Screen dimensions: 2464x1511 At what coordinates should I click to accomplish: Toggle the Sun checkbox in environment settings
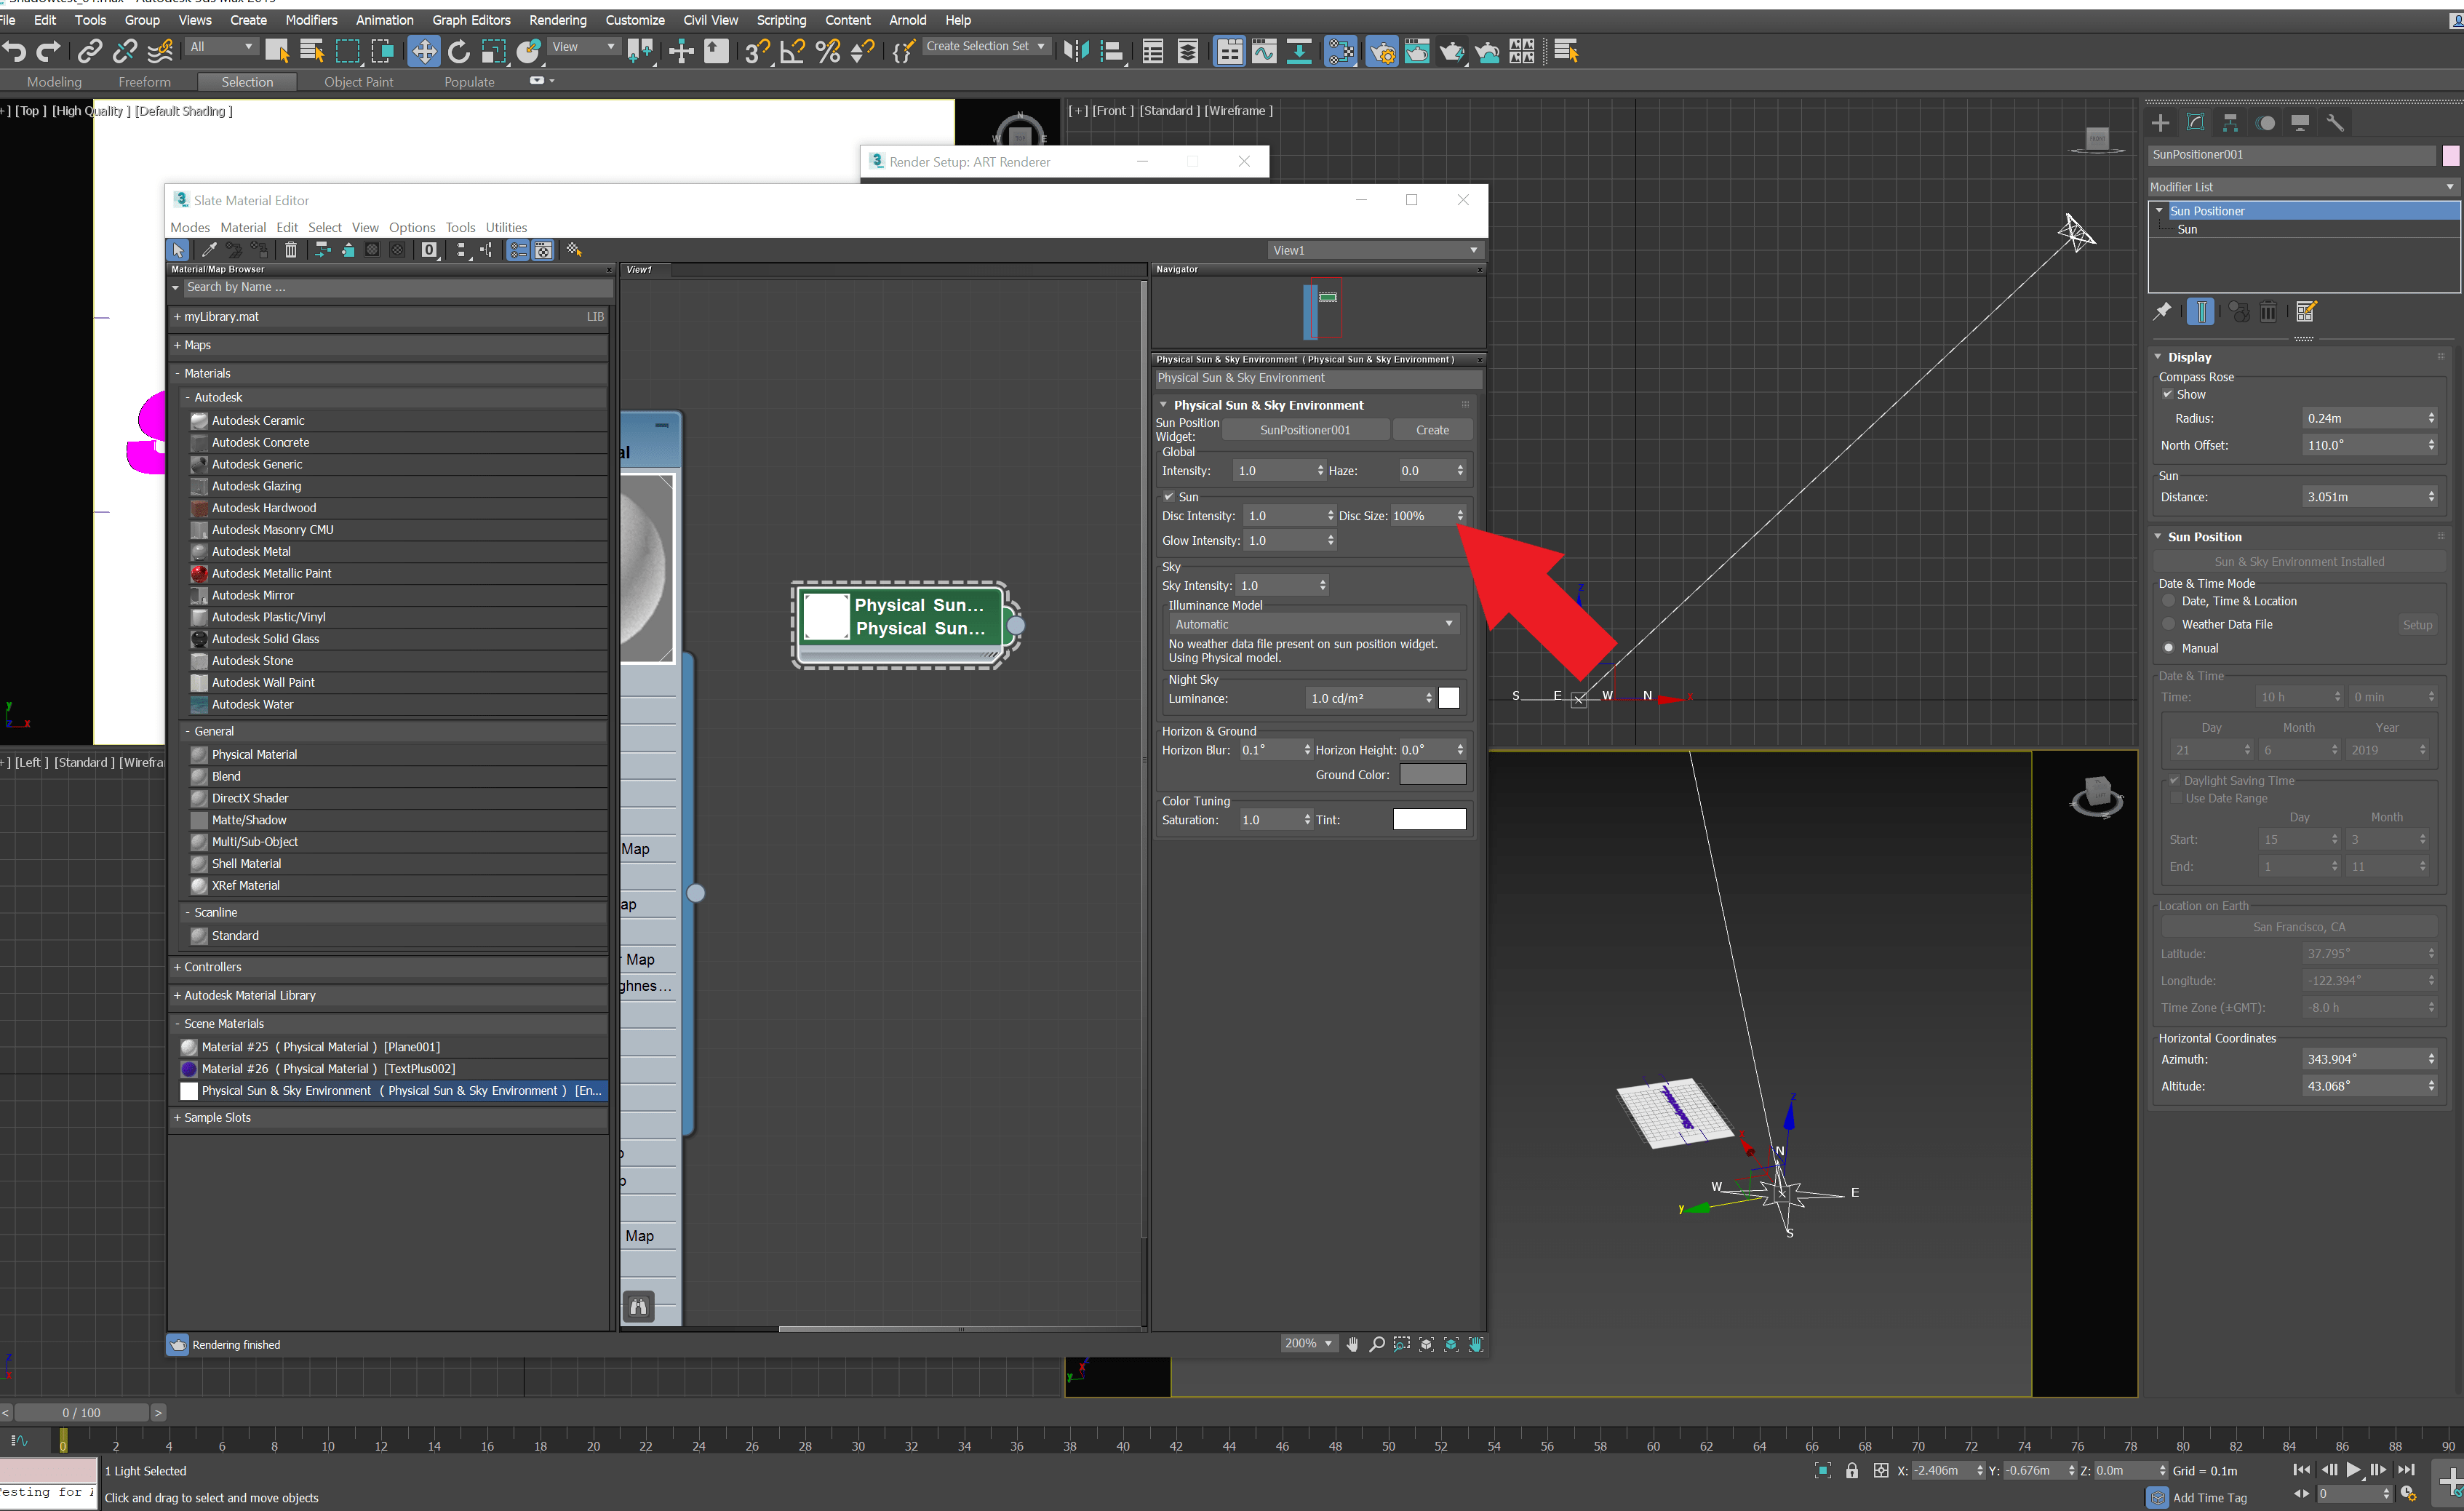pos(1168,497)
